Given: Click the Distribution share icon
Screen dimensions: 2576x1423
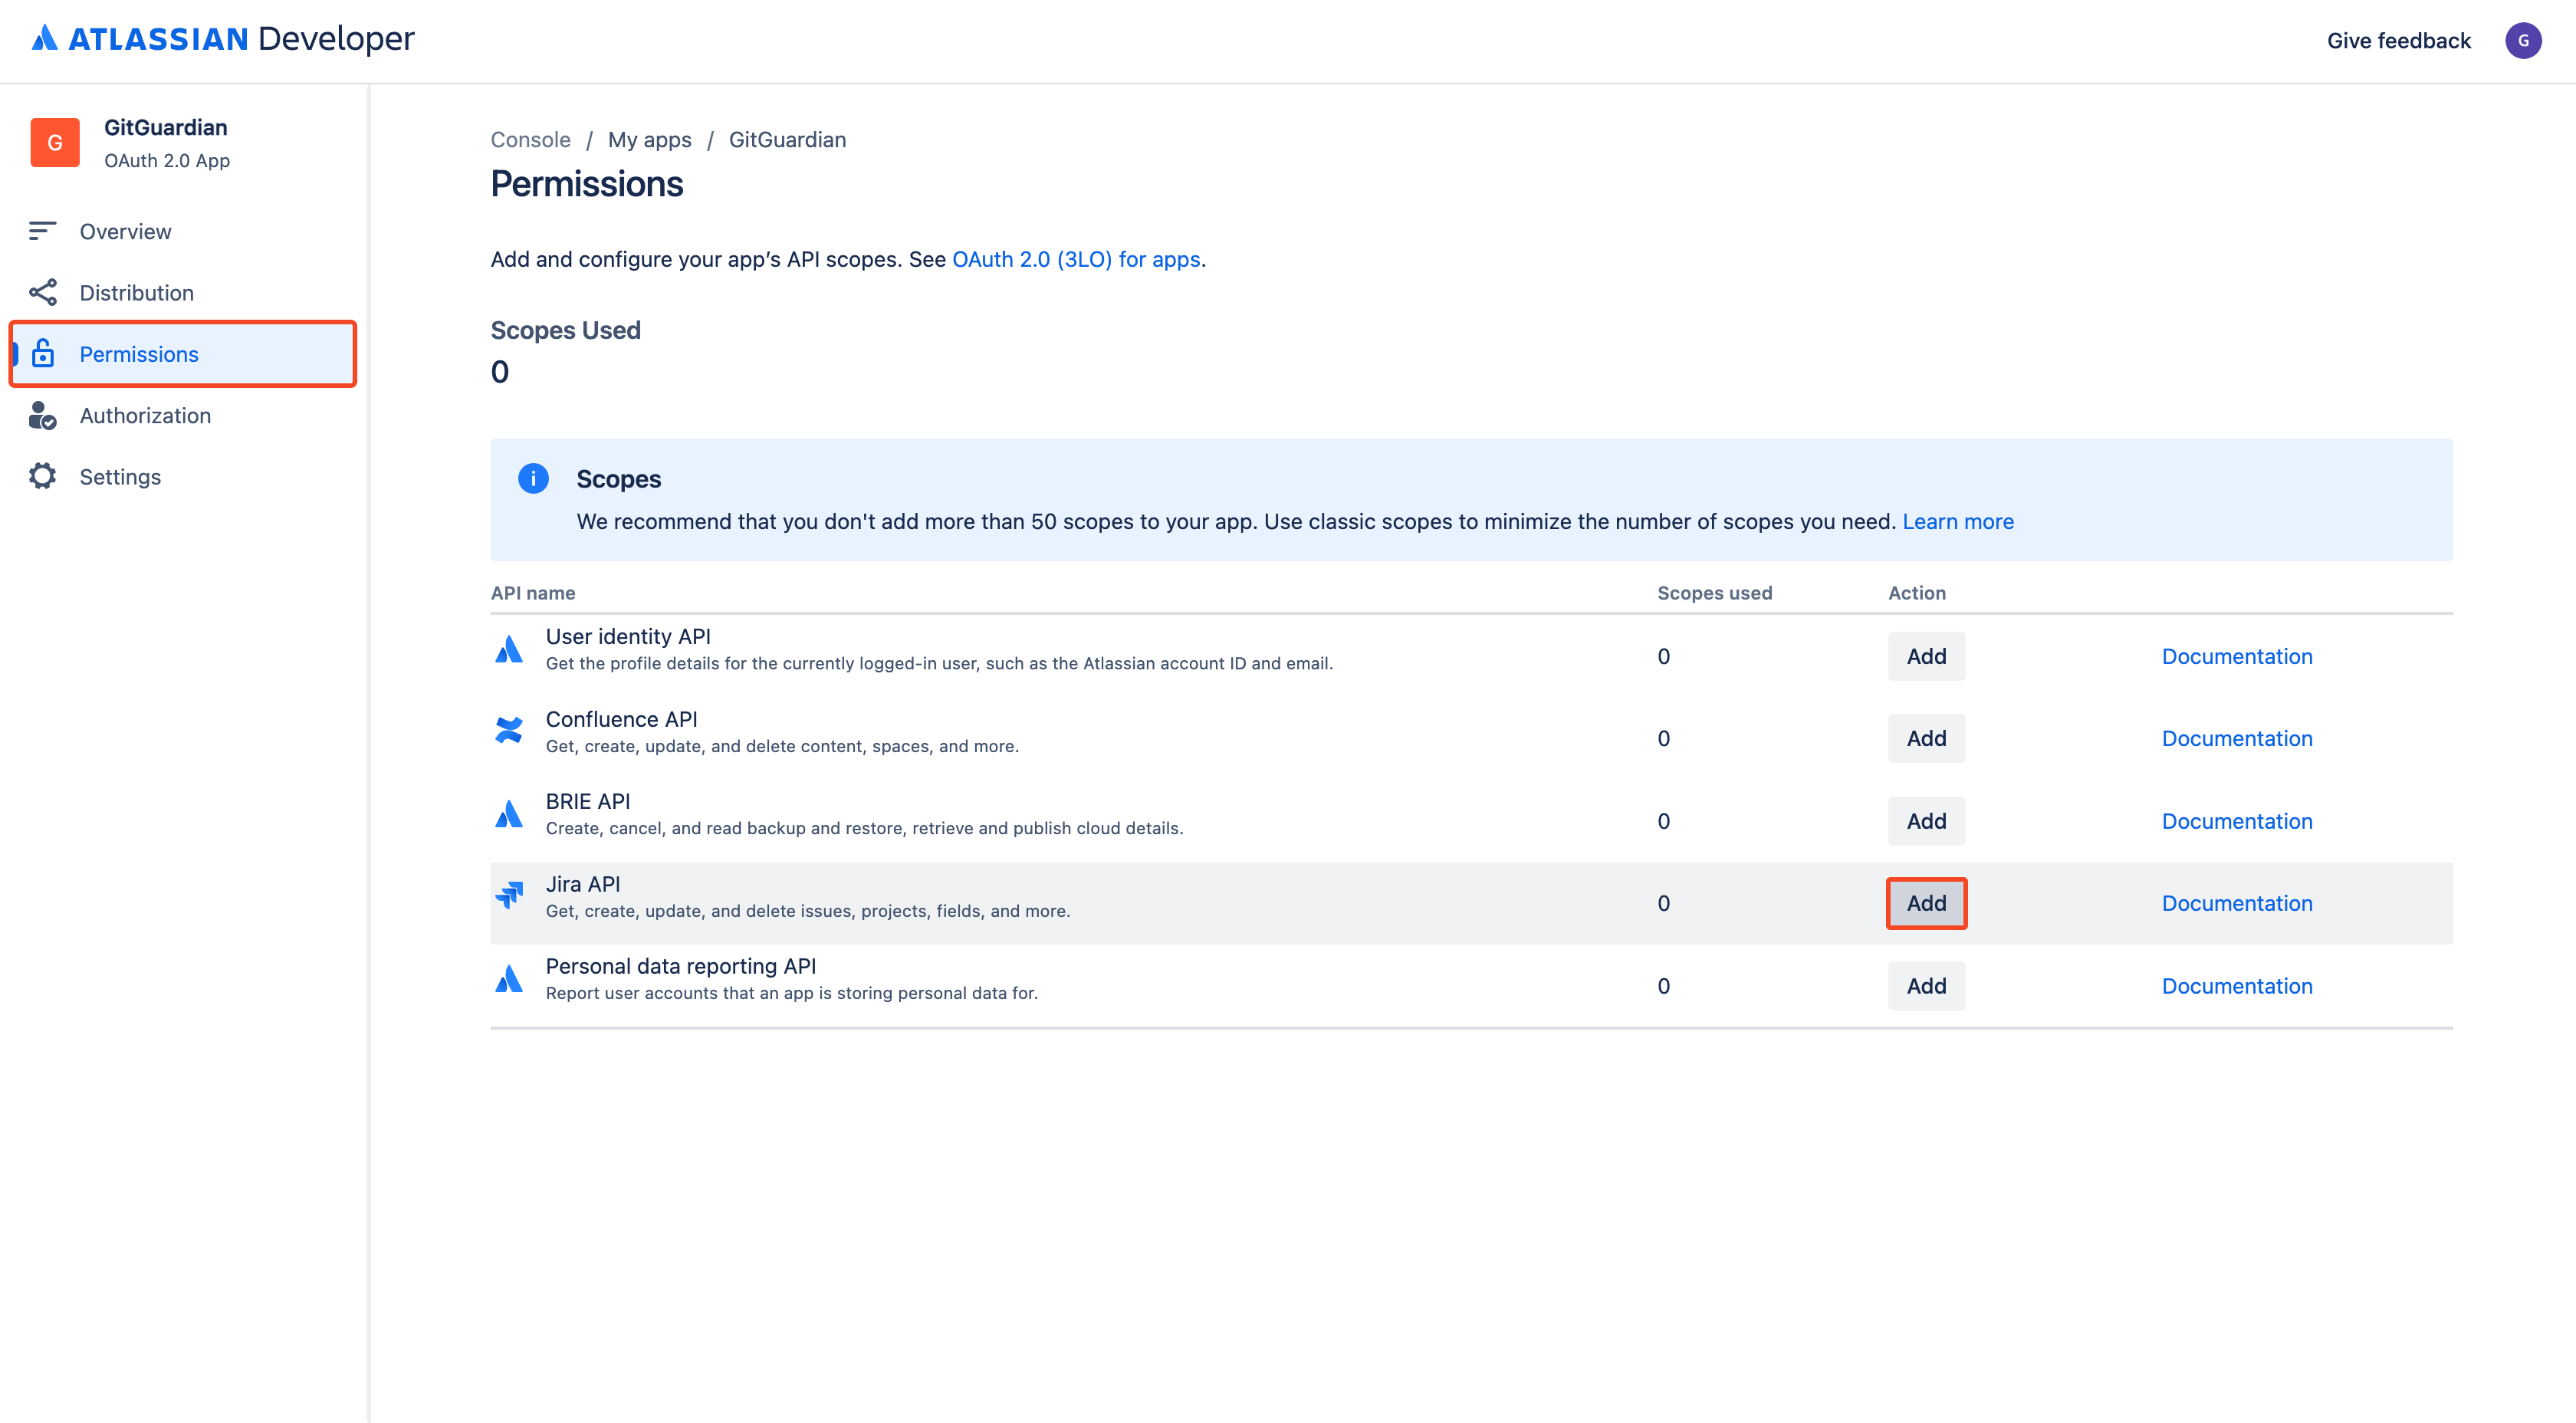Looking at the screenshot, I should pos(42,293).
